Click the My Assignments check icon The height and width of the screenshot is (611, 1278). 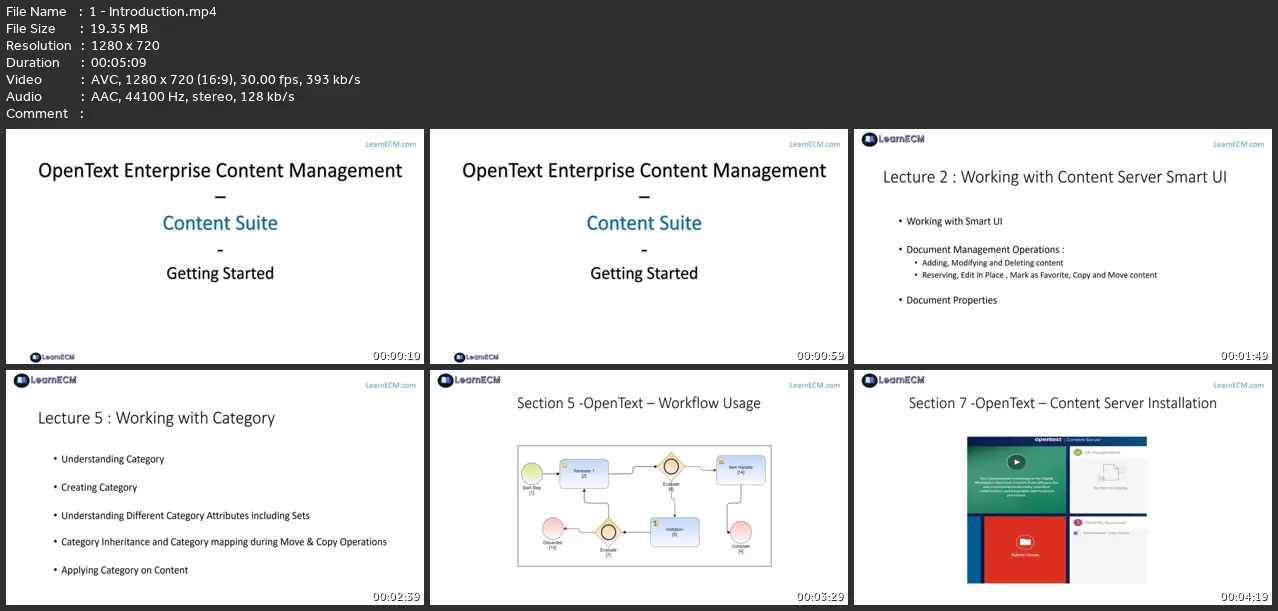(1077, 452)
